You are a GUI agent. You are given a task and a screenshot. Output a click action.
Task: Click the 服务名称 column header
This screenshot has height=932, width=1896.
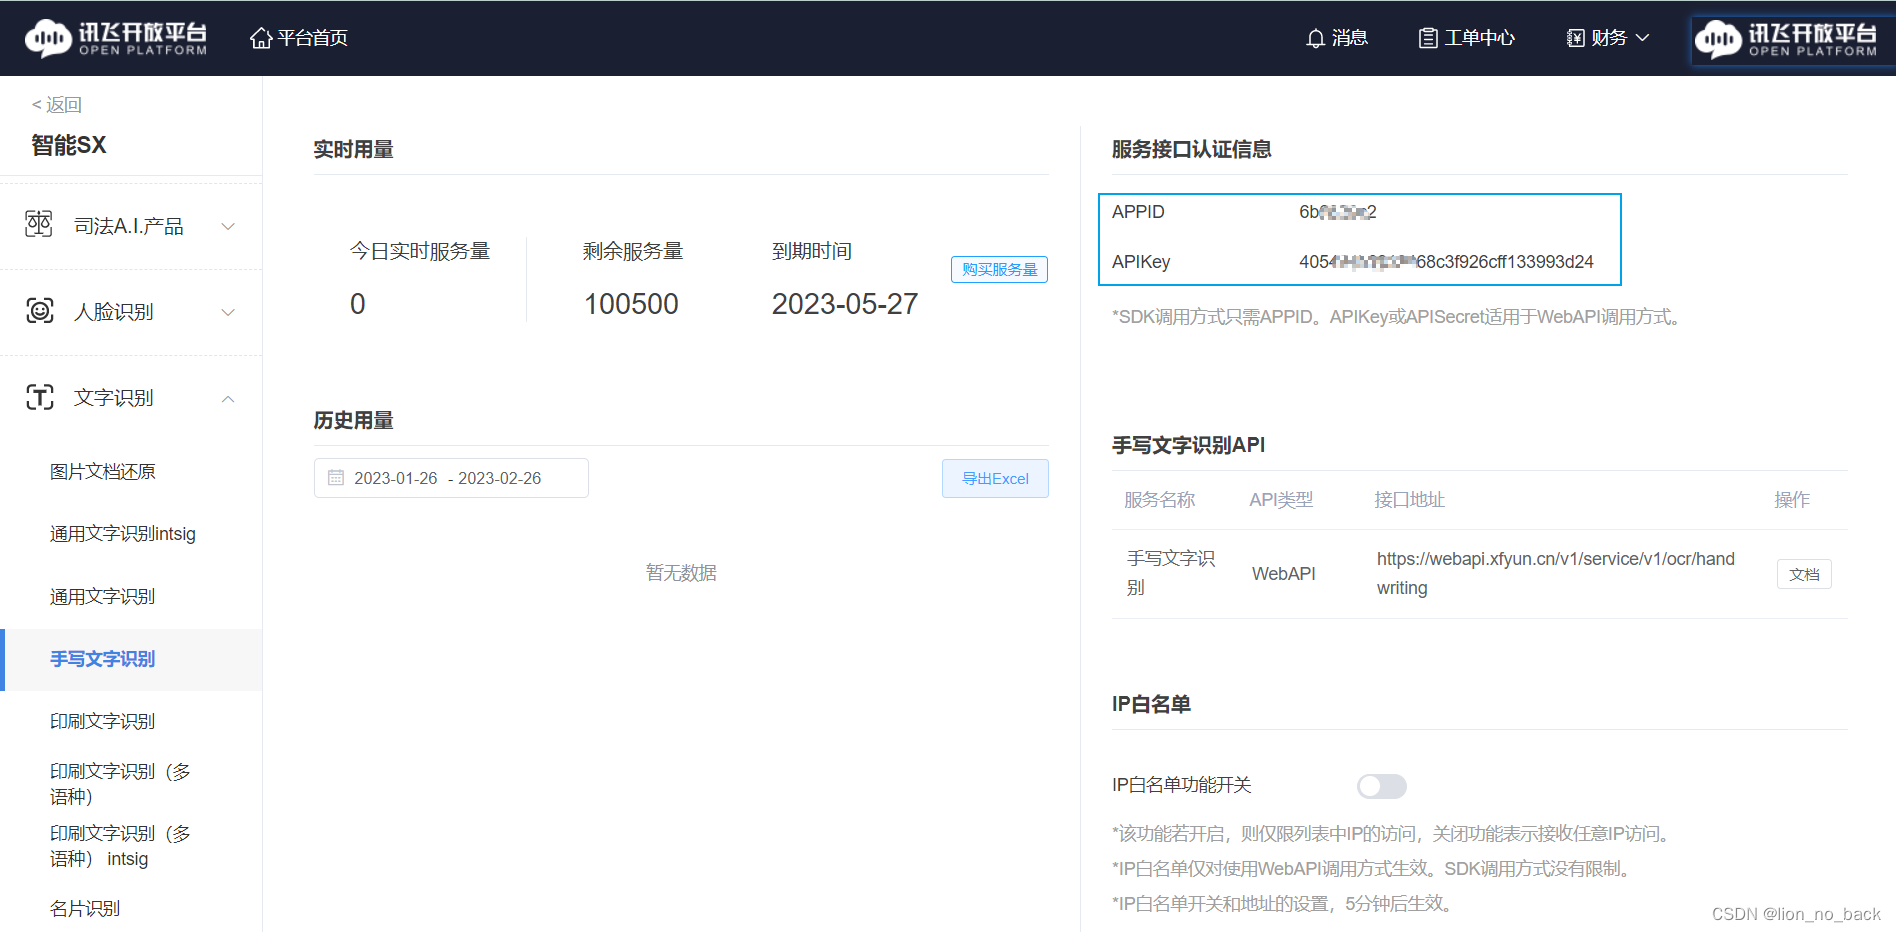[x=1160, y=500]
